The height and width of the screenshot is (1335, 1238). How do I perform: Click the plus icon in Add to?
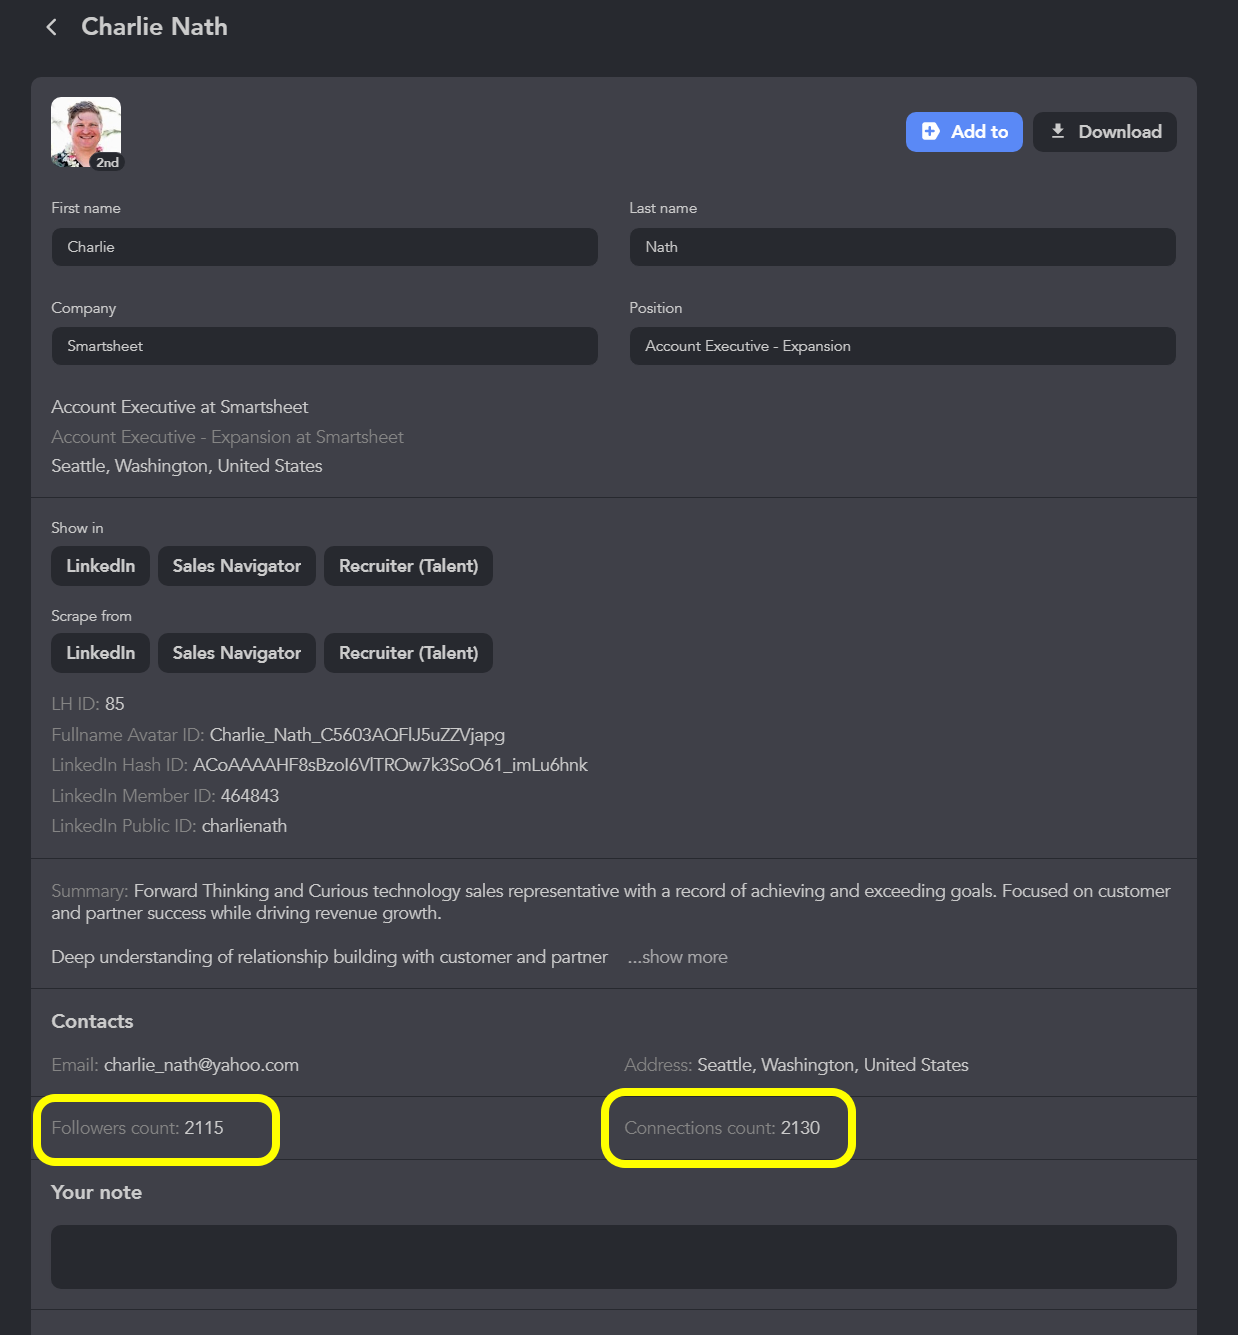coord(930,131)
